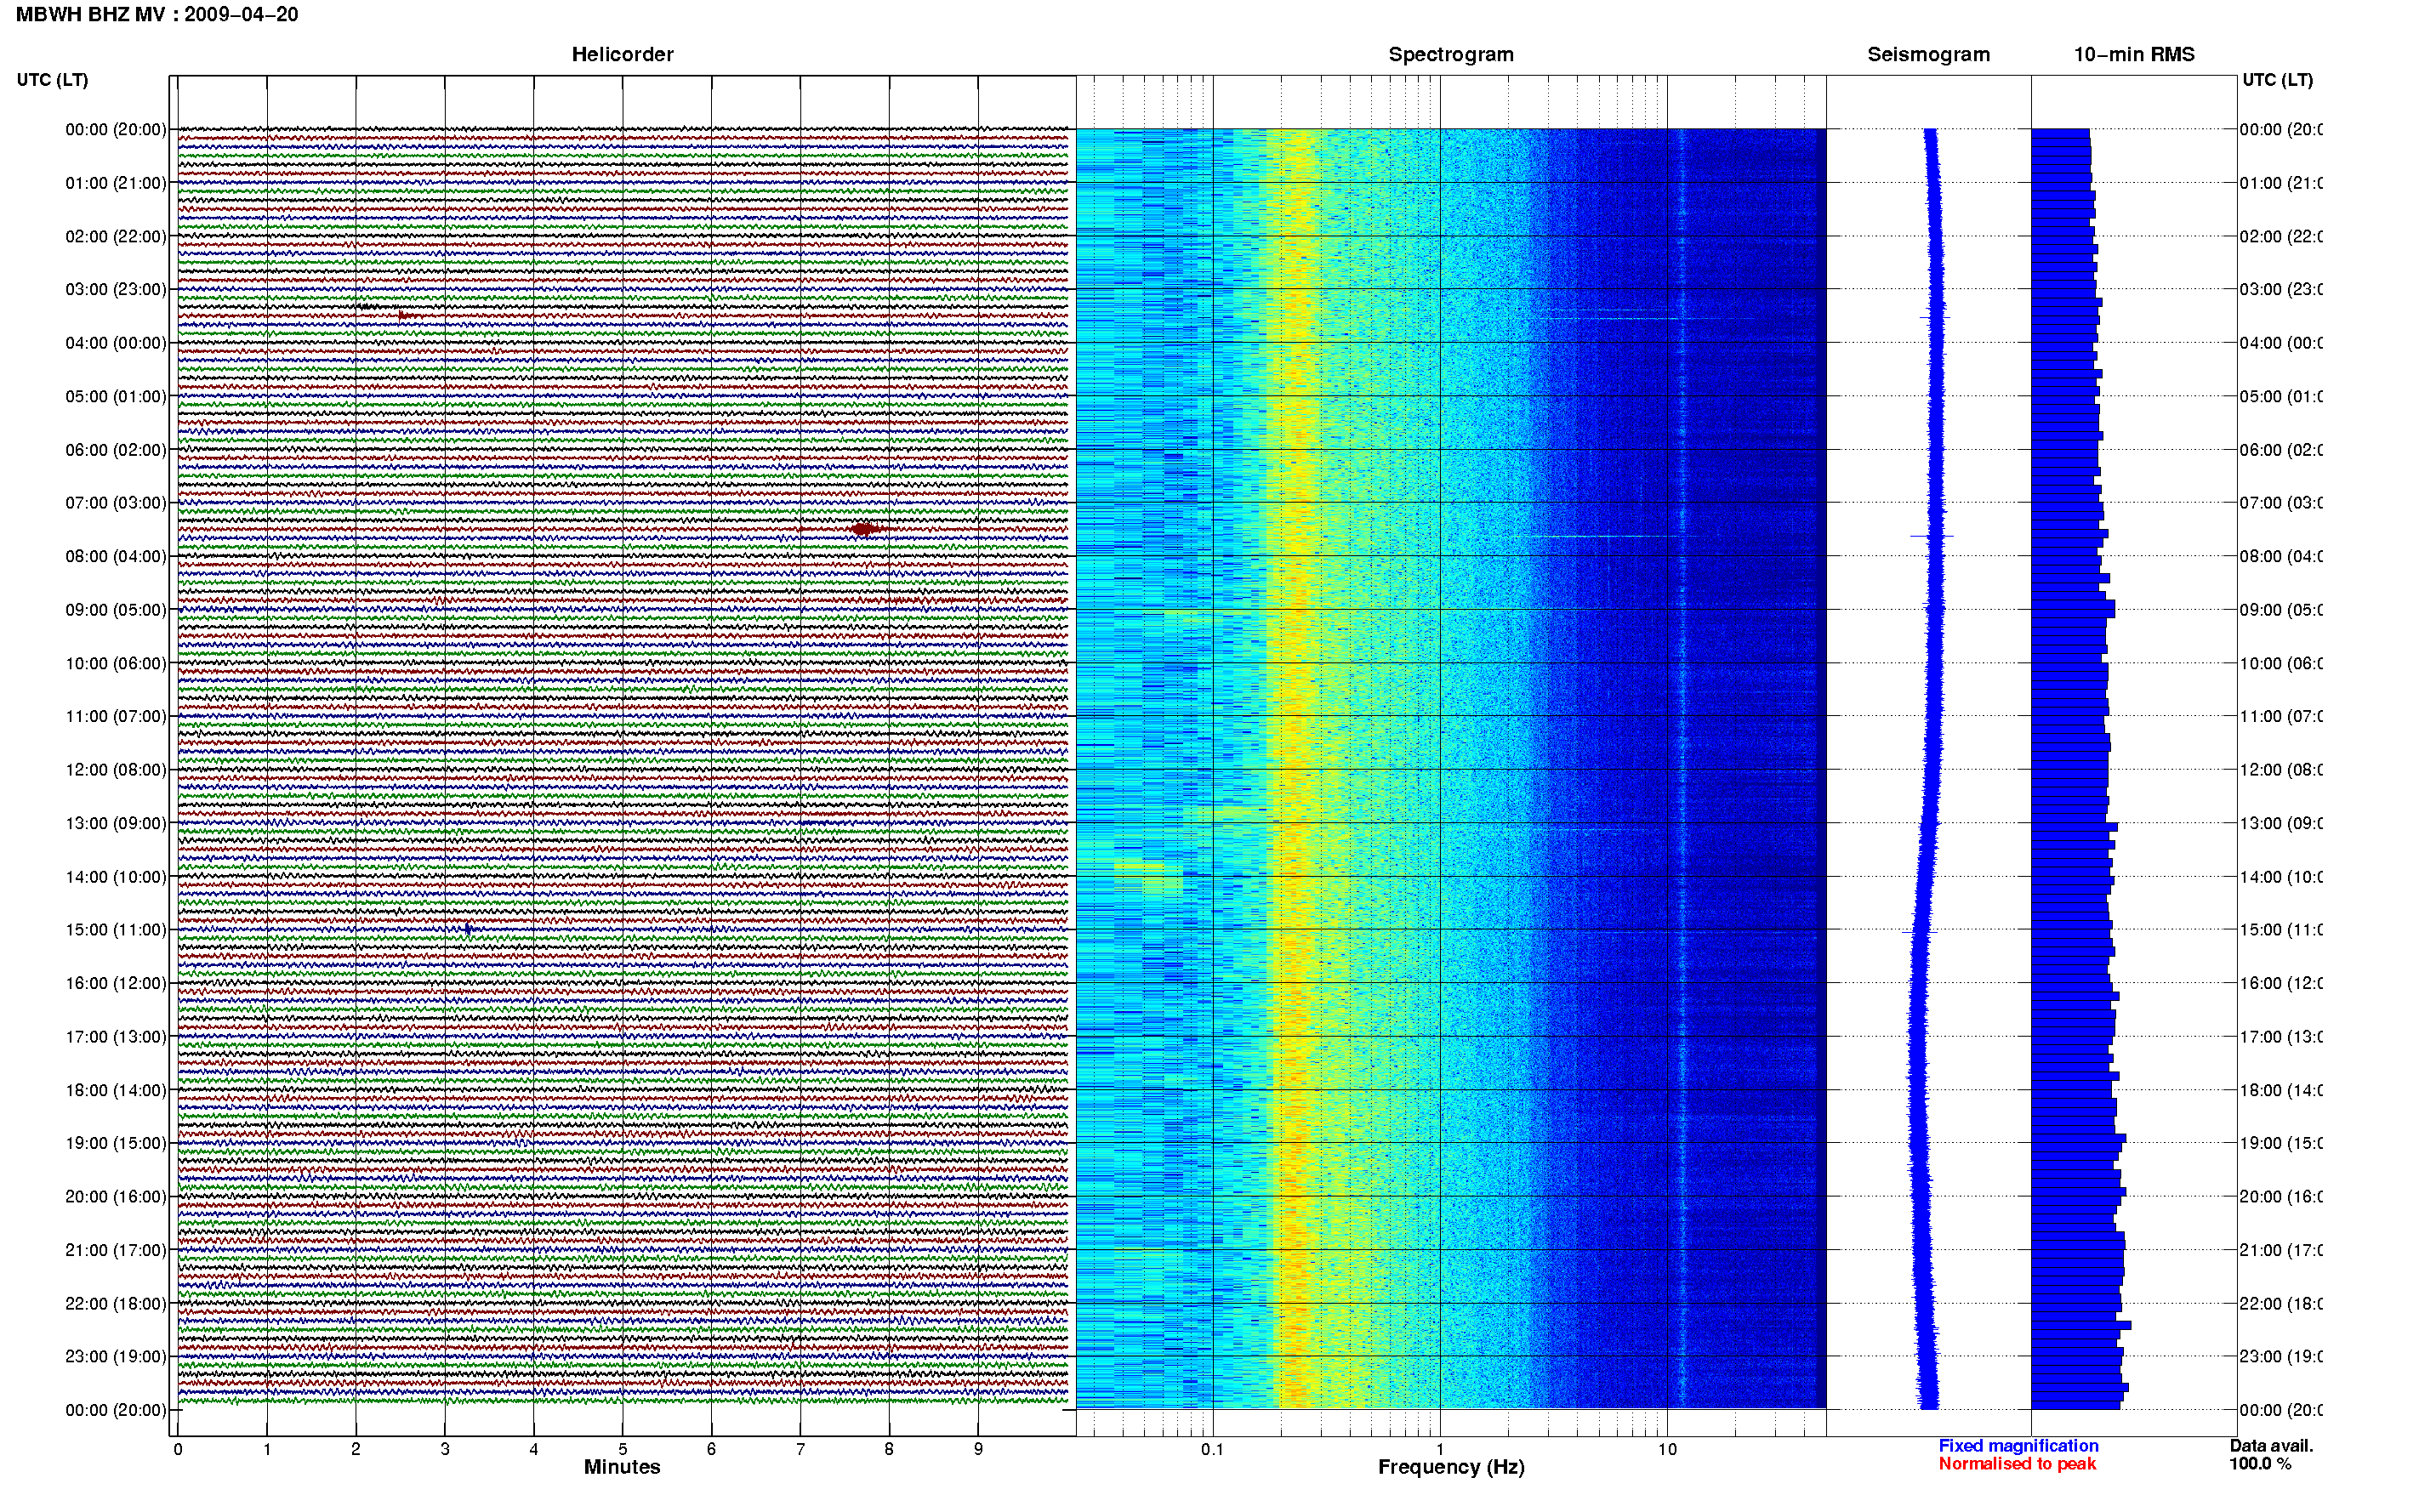
Task: Click the large dark-red event burst on the helicorder
Action: (865, 529)
